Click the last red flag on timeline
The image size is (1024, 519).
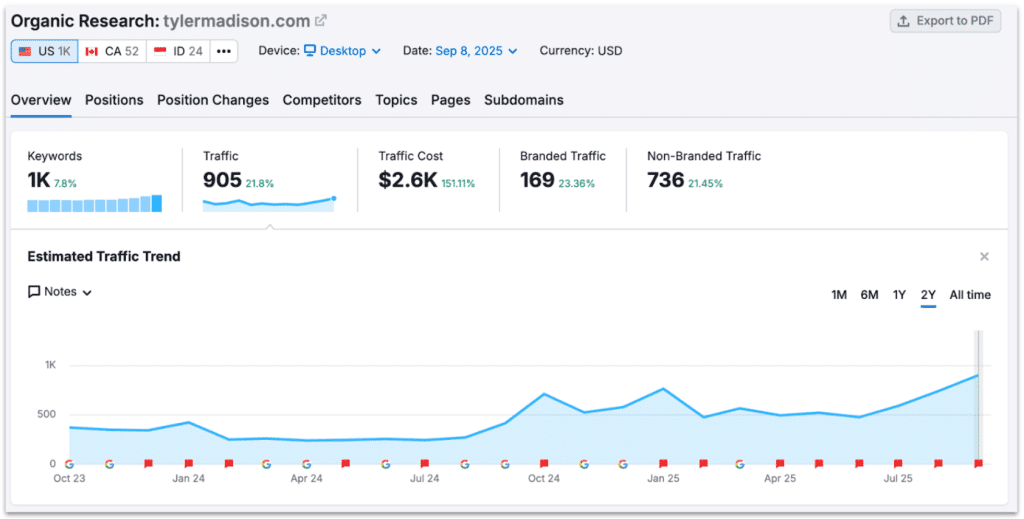click(x=978, y=464)
